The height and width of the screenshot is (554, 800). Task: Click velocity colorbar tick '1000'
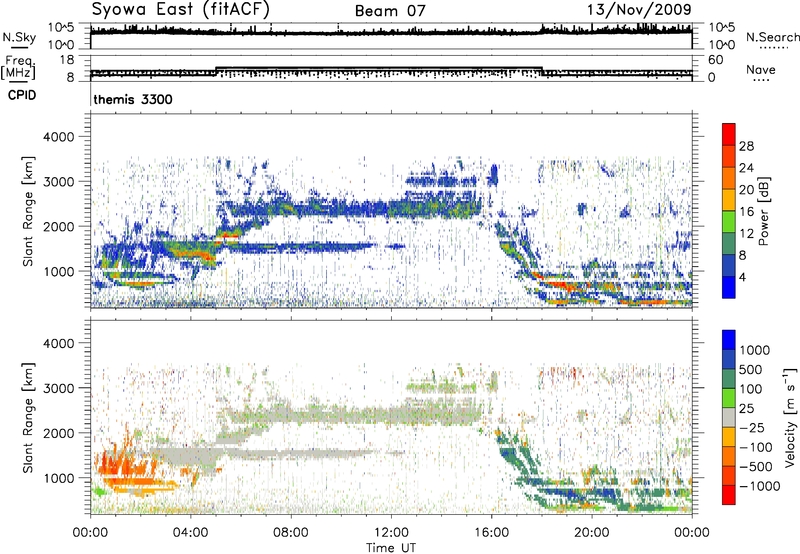click(755, 350)
